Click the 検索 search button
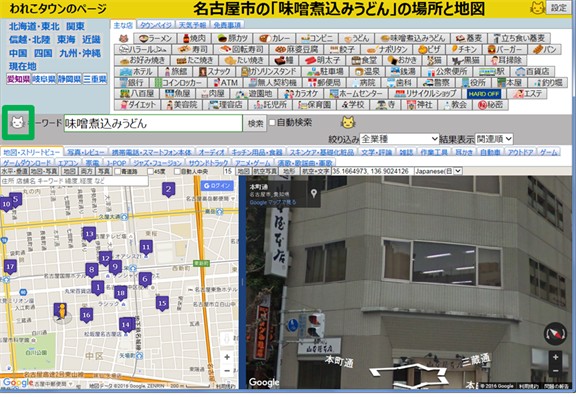Screen dimensions: 576x397 255,123
